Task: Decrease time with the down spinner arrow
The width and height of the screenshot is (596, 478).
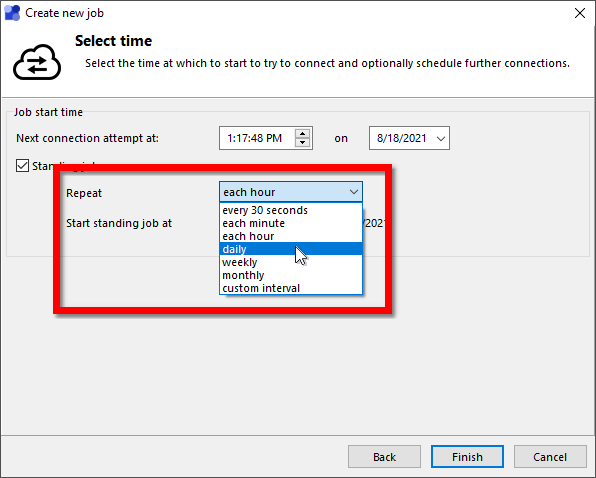Action: coord(303,142)
